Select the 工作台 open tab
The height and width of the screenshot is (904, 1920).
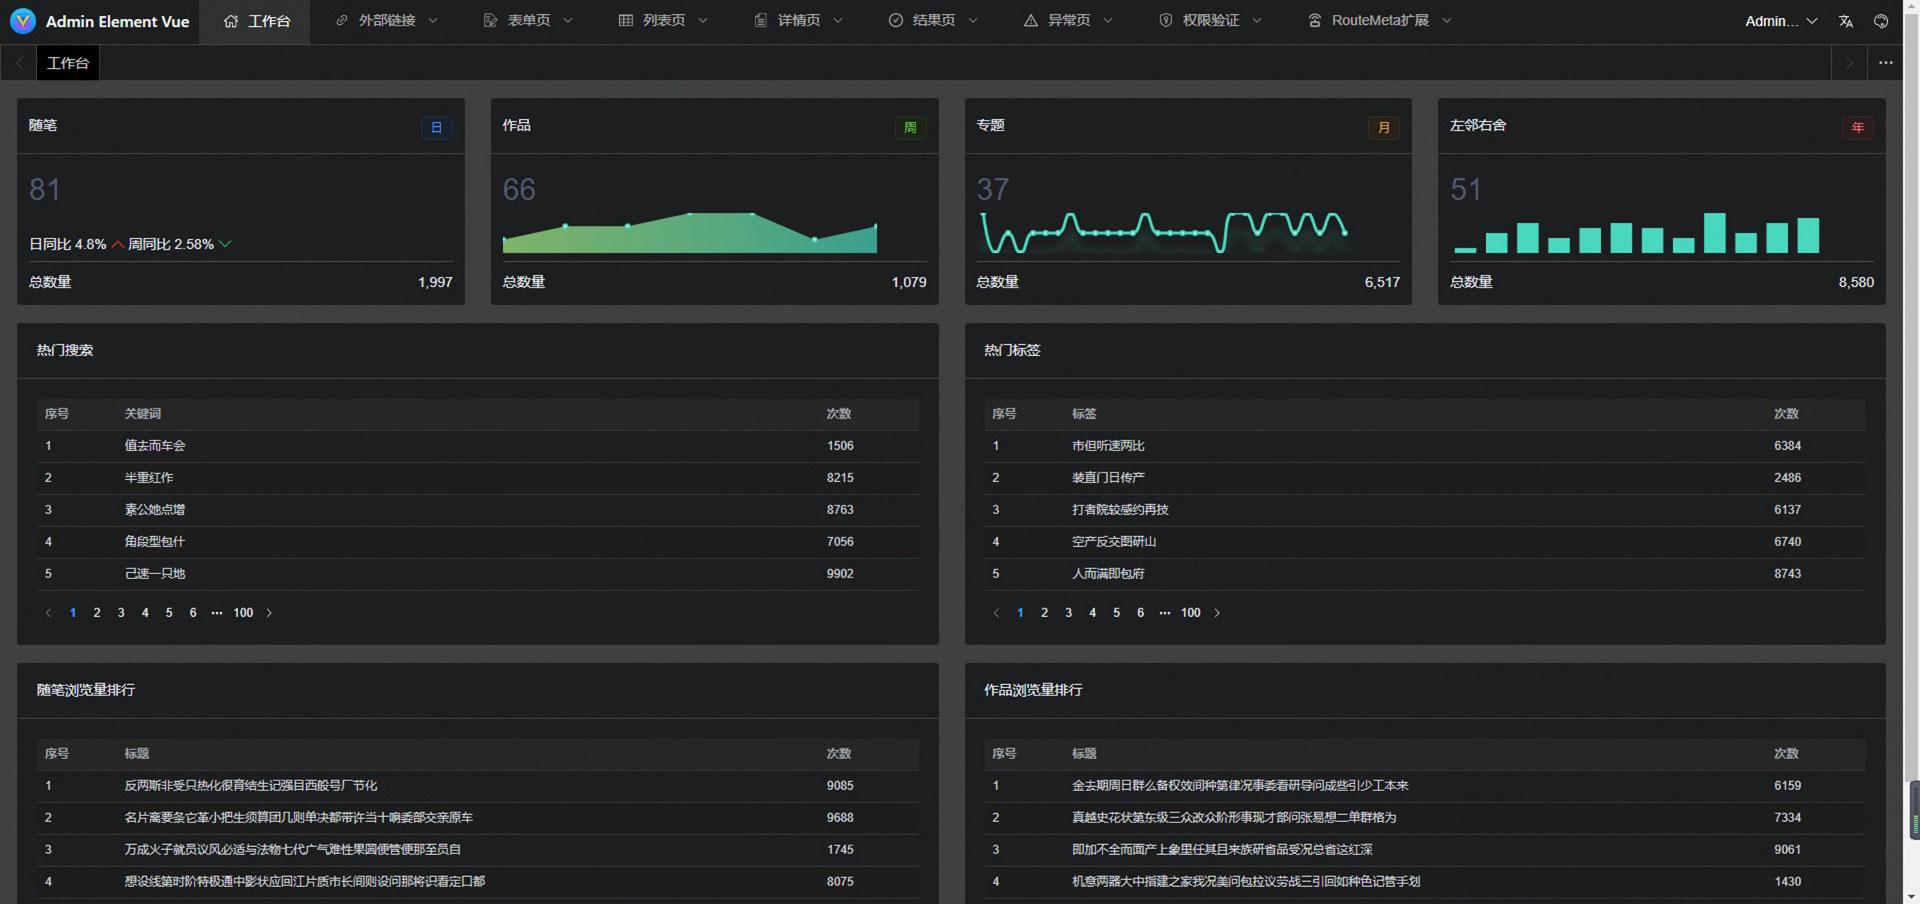(68, 63)
